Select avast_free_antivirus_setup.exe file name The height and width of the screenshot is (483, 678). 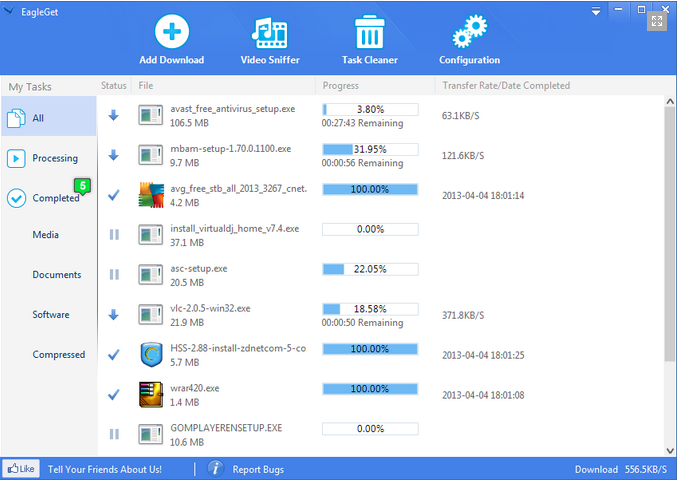(x=233, y=109)
